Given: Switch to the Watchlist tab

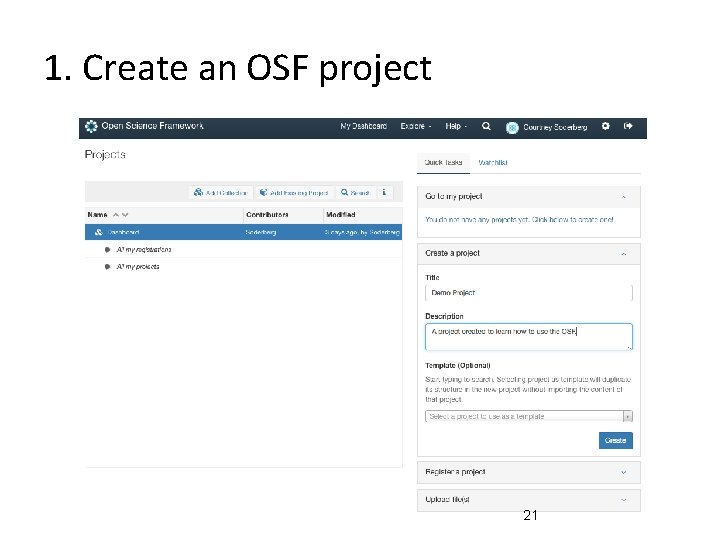Looking at the screenshot, I should pos(492,162).
